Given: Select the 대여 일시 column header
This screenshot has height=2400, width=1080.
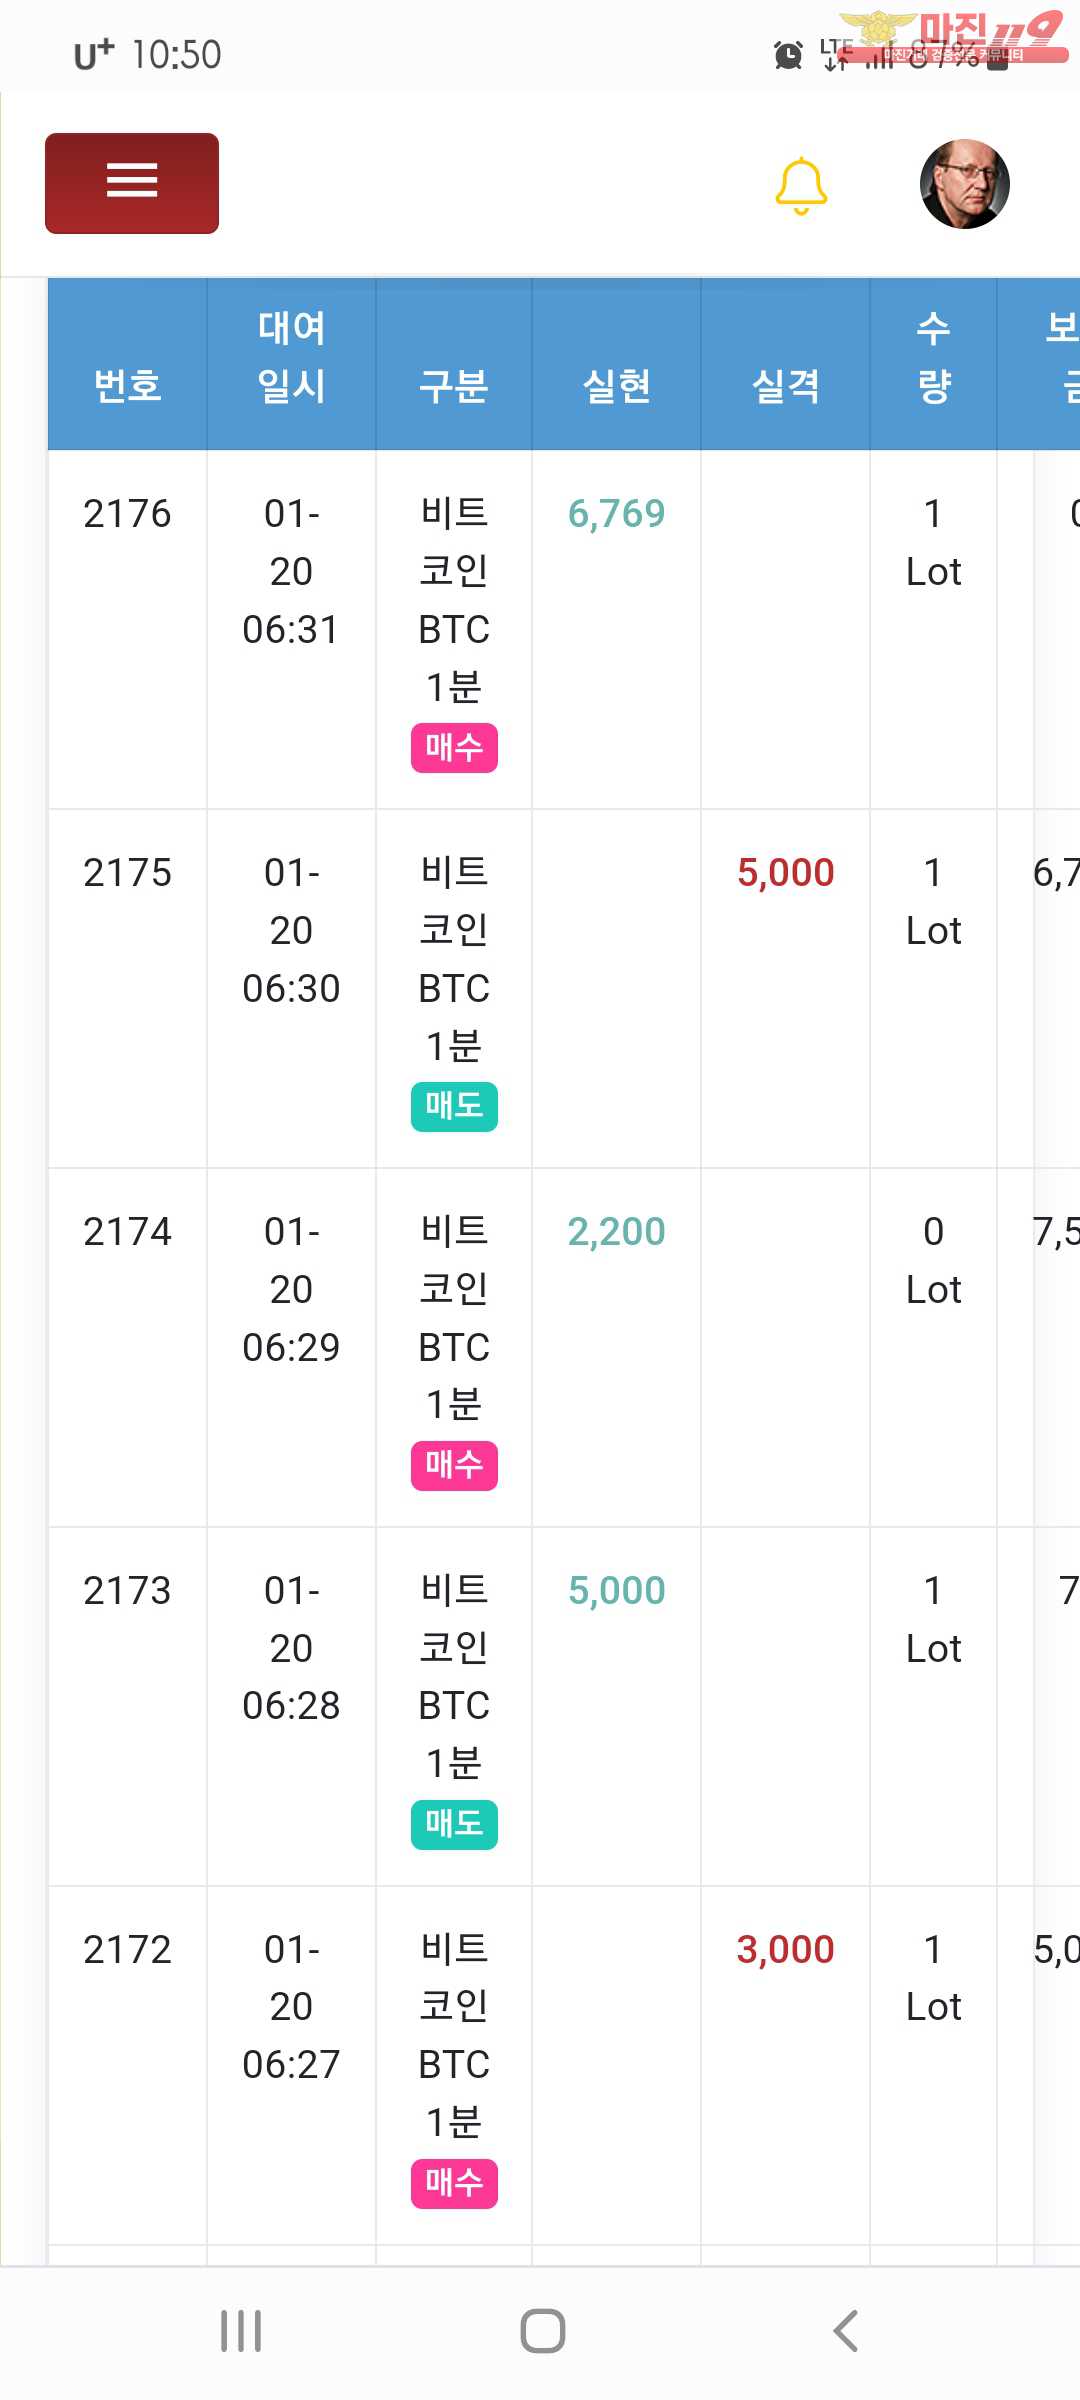Looking at the screenshot, I should point(291,357).
